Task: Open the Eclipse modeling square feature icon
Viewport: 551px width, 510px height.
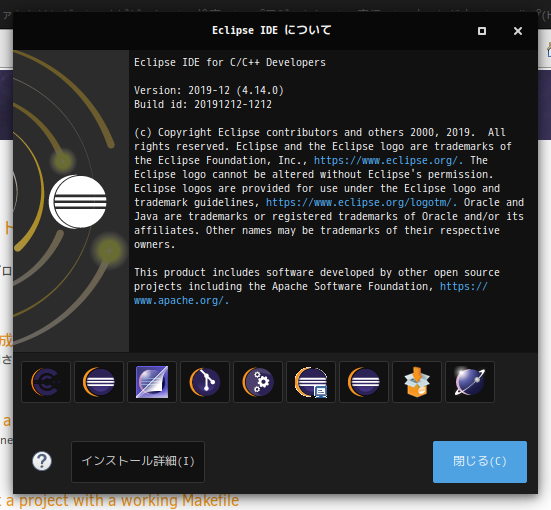Action: click(152, 382)
